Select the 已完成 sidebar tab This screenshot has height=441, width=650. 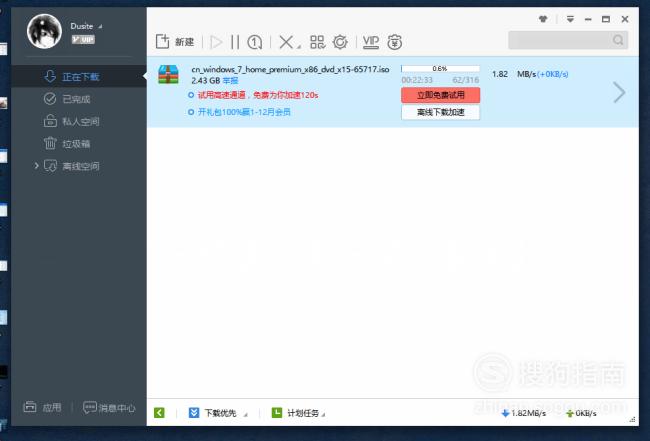pyautogui.click(x=78, y=99)
